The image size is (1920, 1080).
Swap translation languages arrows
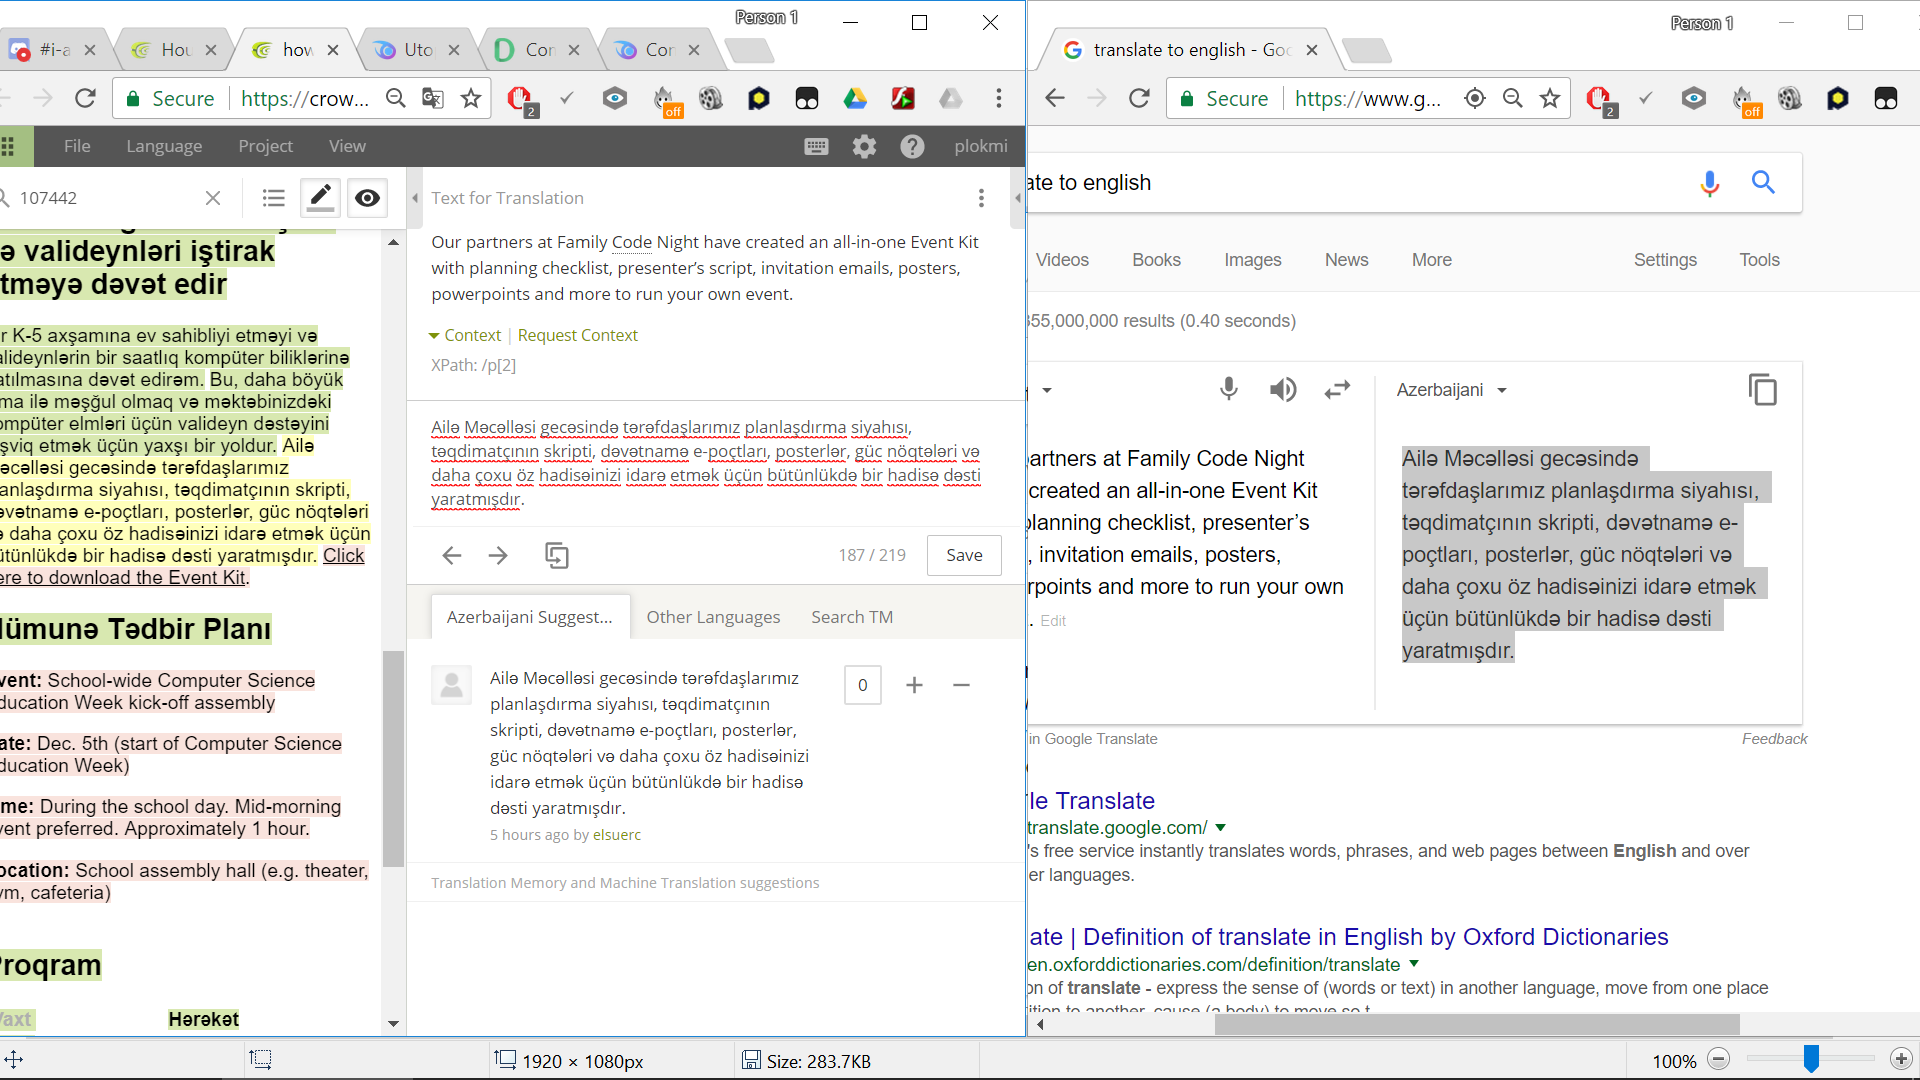pos(1337,389)
